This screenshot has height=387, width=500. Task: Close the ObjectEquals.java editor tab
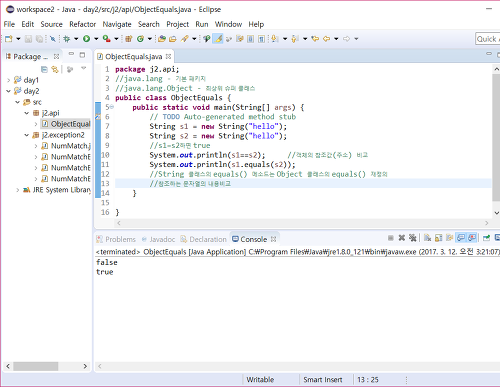click(169, 57)
